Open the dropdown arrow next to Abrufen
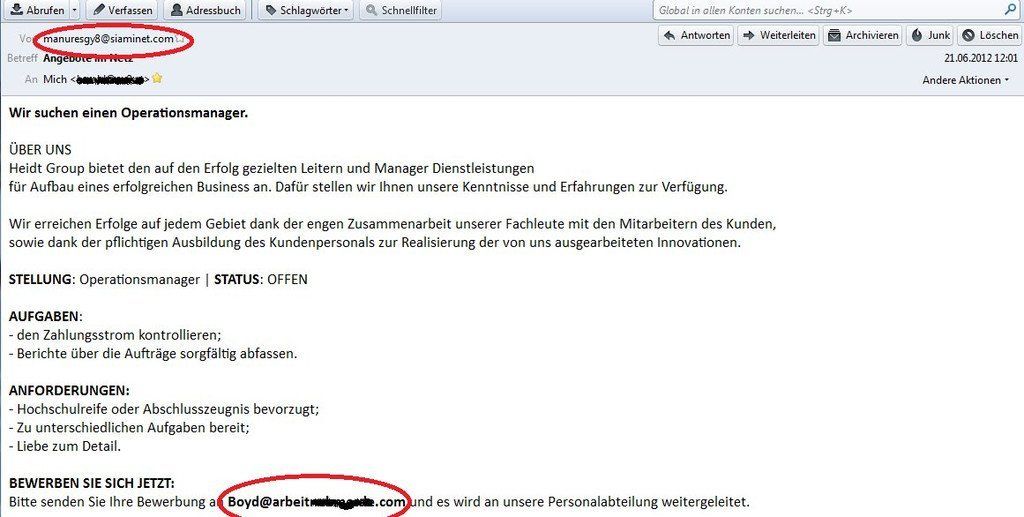The height and width of the screenshot is (517, 1024). coord(76,10)
